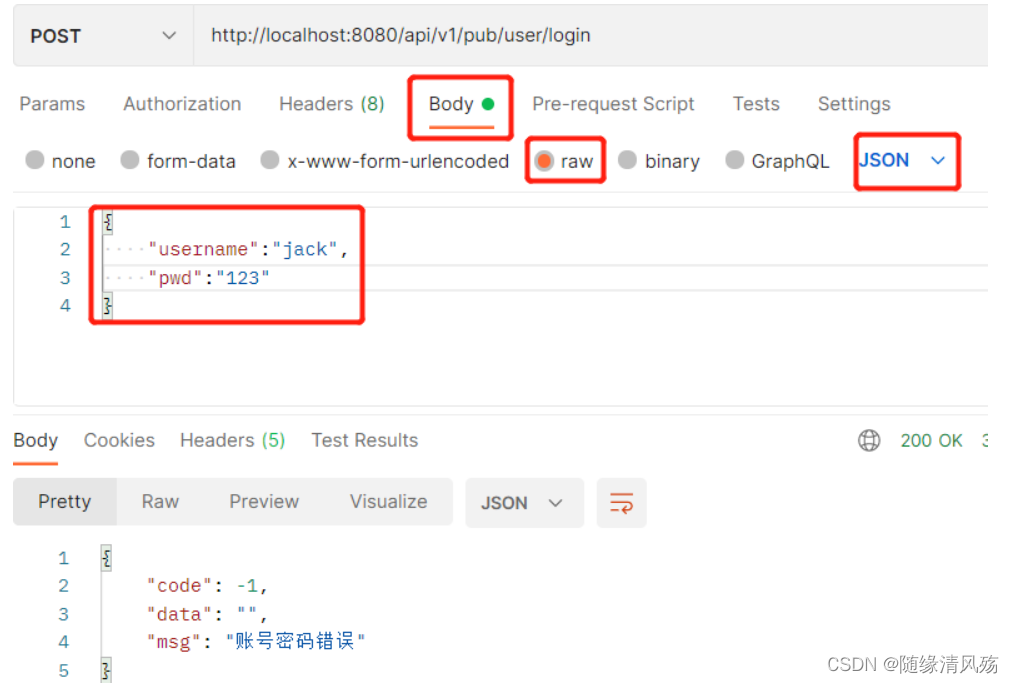Open the Tests tab
The width and height of the screenshot is (1014, 683).
(x=756, y=104)
